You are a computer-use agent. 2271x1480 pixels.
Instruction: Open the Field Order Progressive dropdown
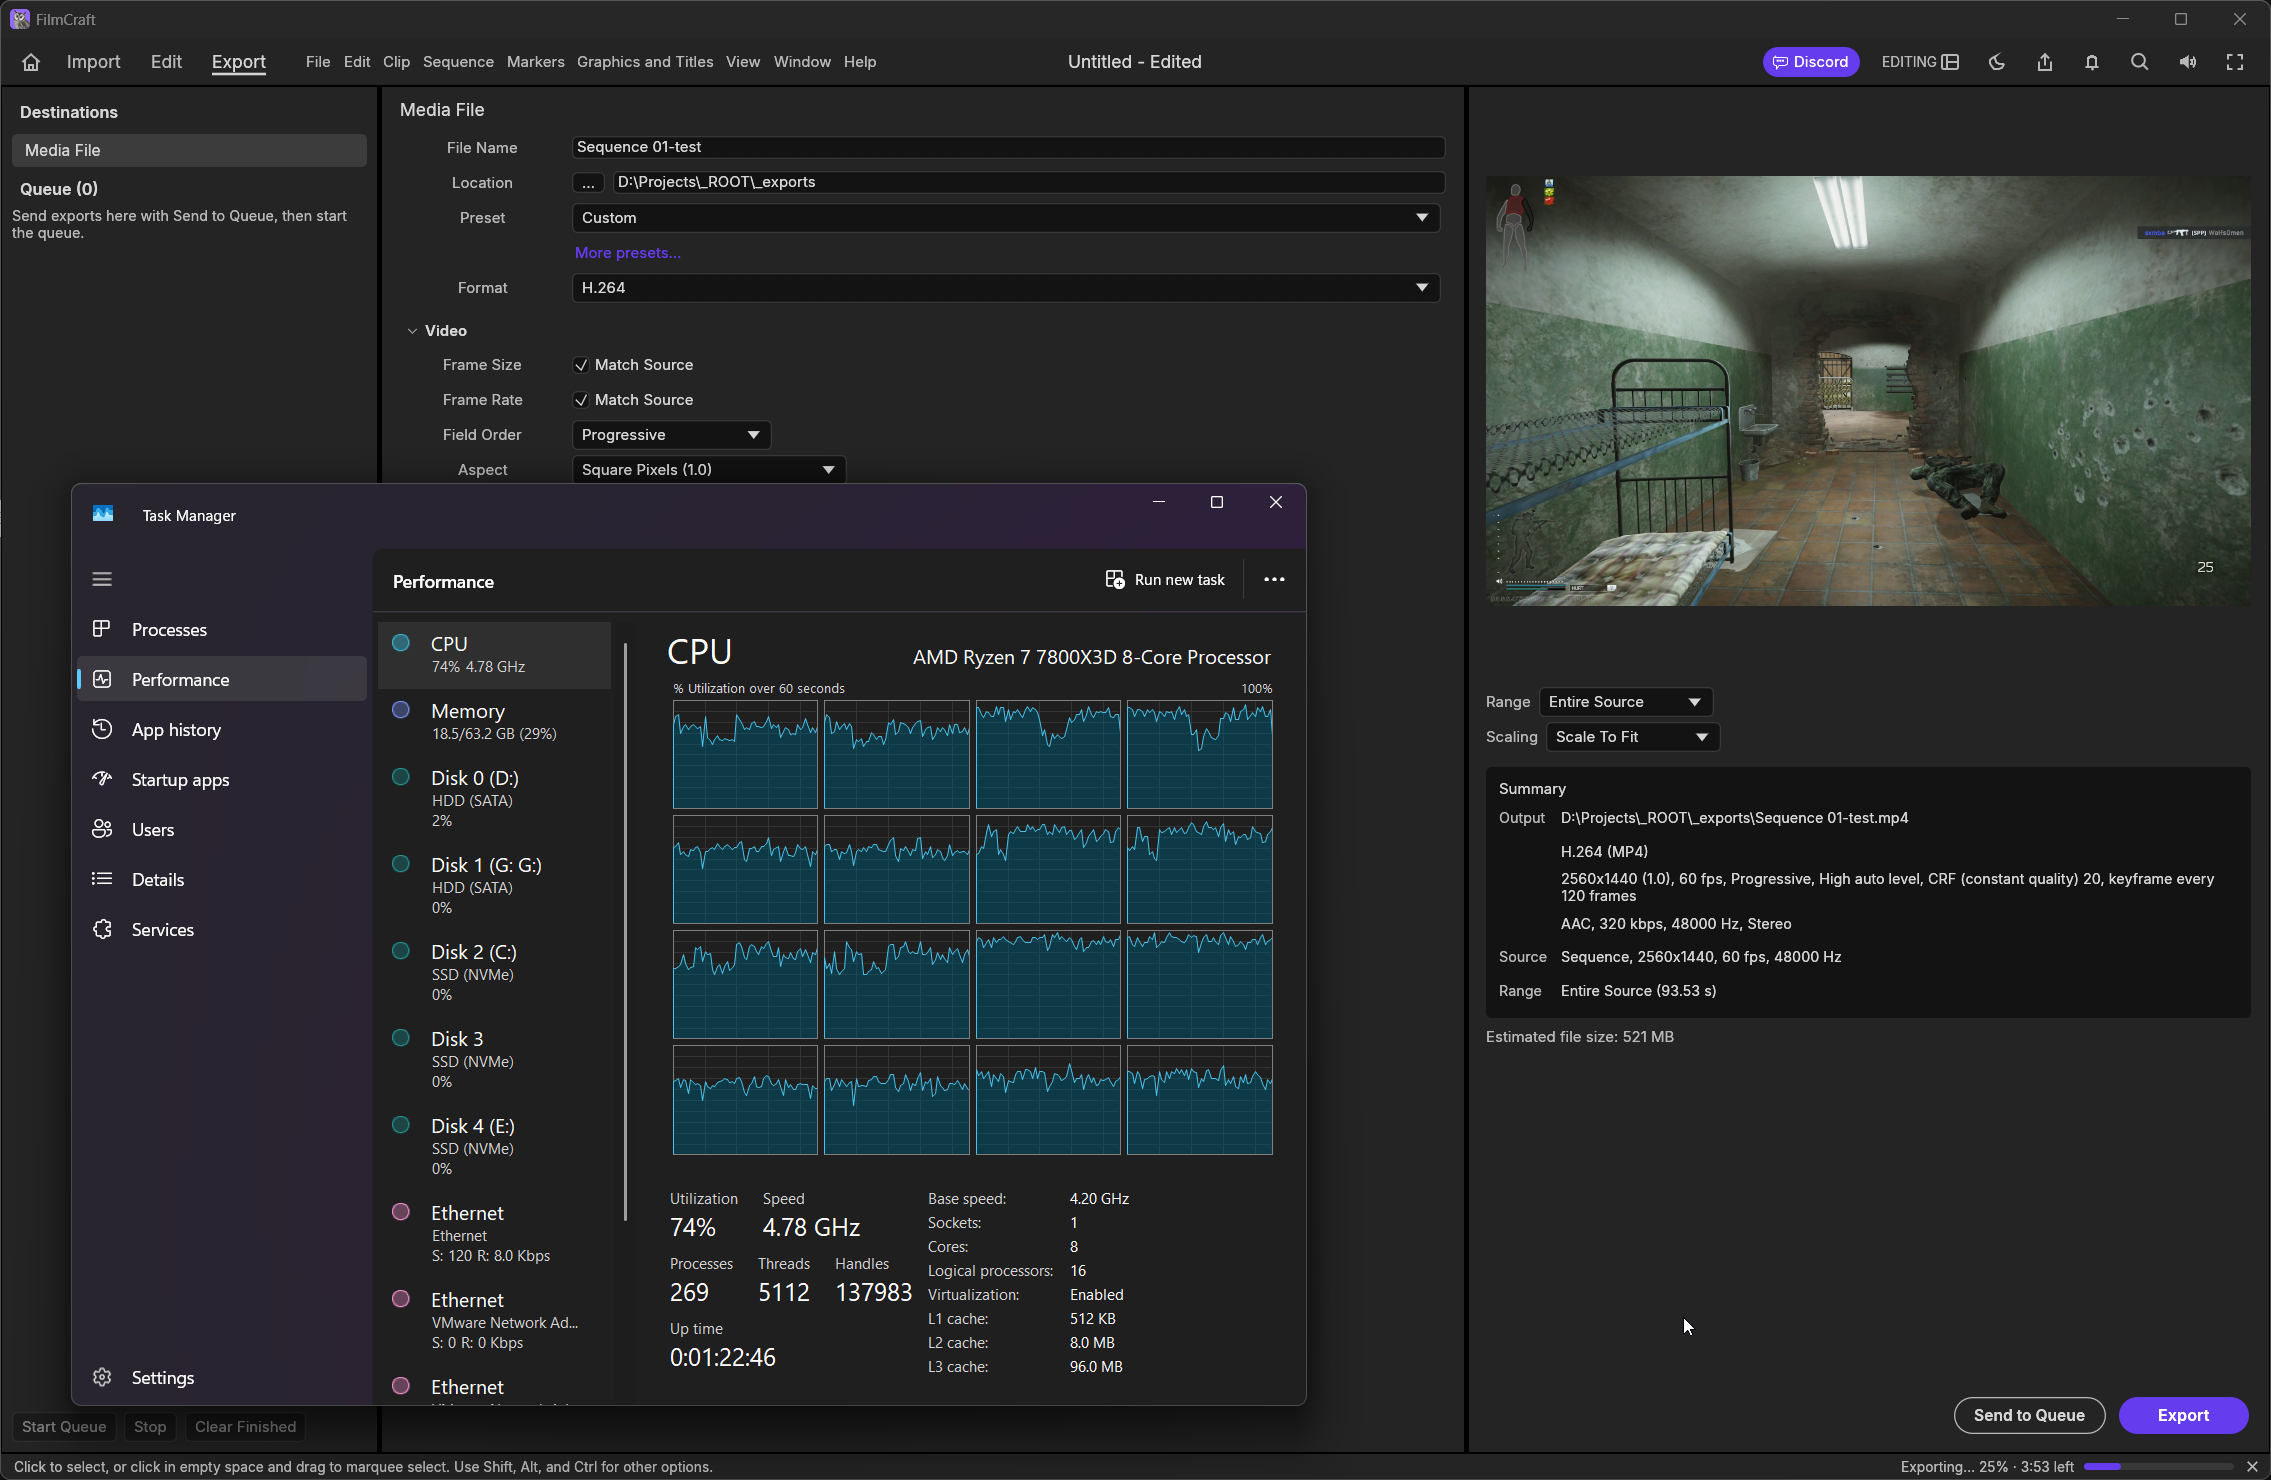pos(671,435)
